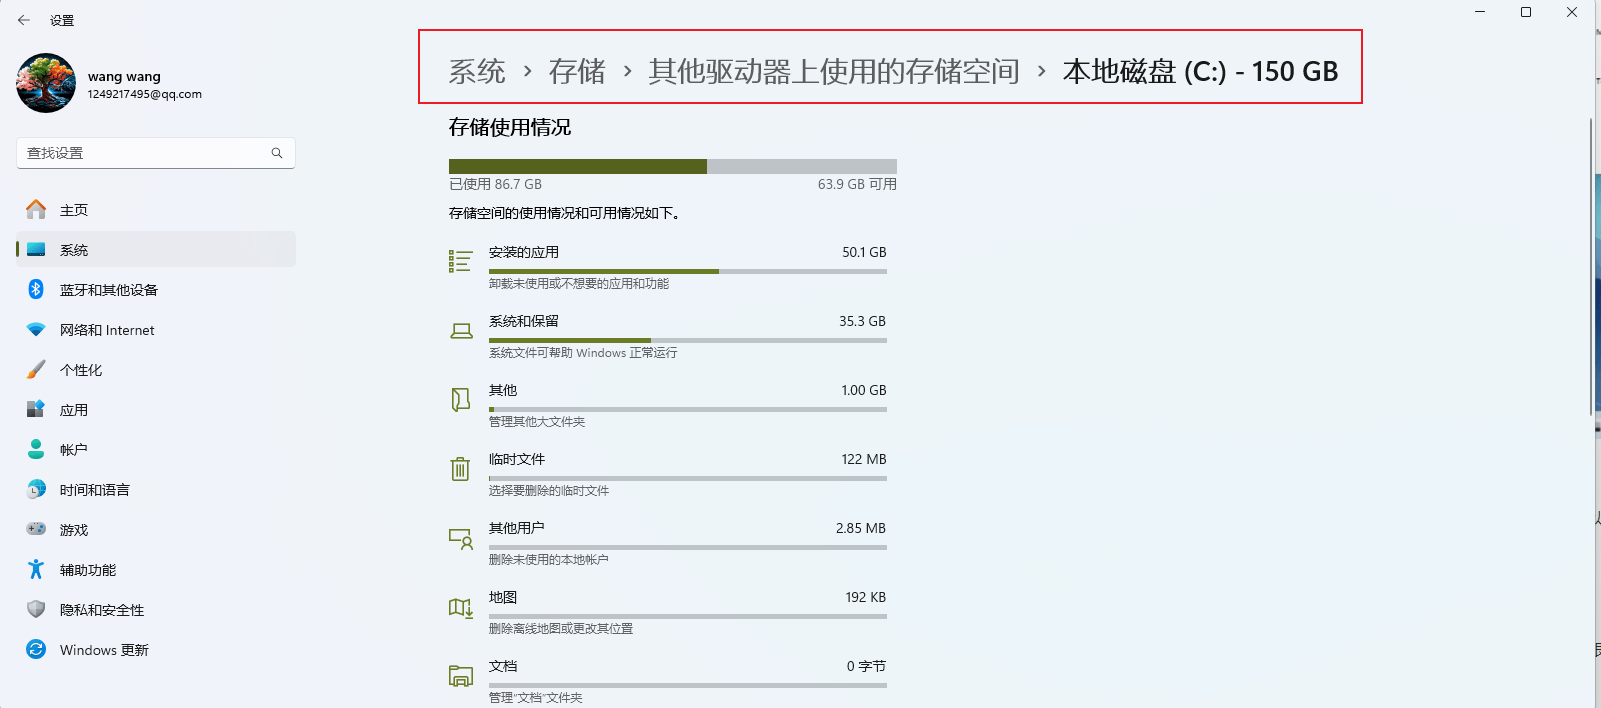This screenshot has width=1601, height=708.
Task: Select 个性化 in the sidebar
Action: point(156,369)
